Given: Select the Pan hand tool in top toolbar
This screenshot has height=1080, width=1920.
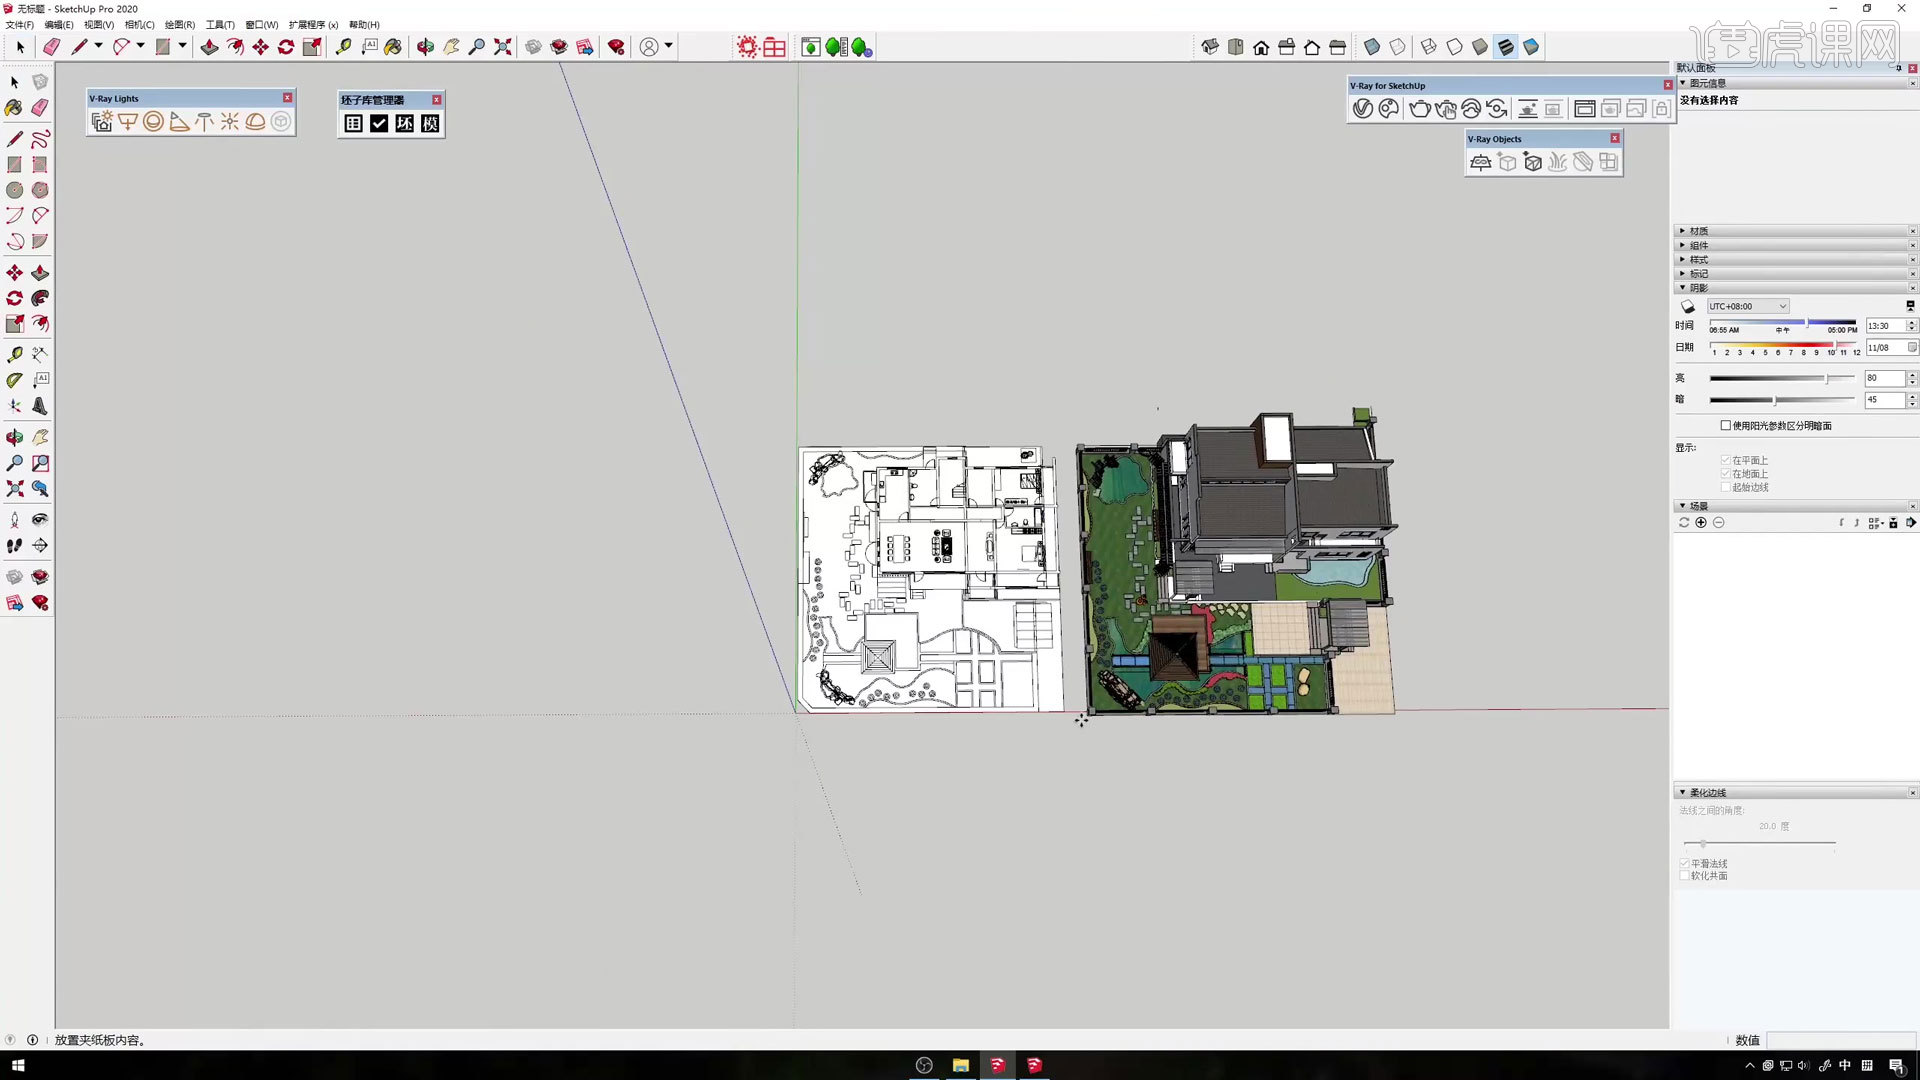Looking at the screenshot, I should point(452,47).
